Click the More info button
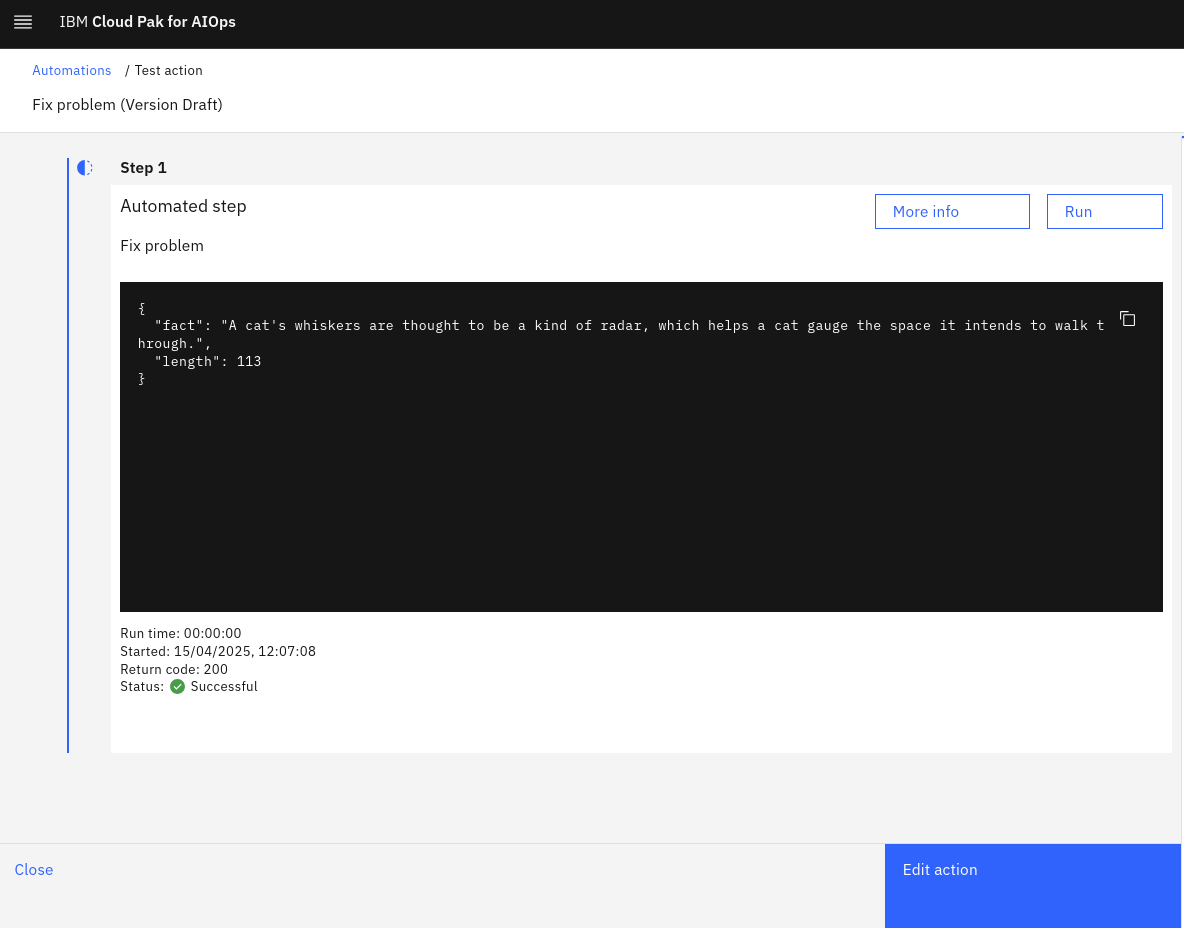The height and width of the screenshot is (928, 1184). tap(952, 211)
